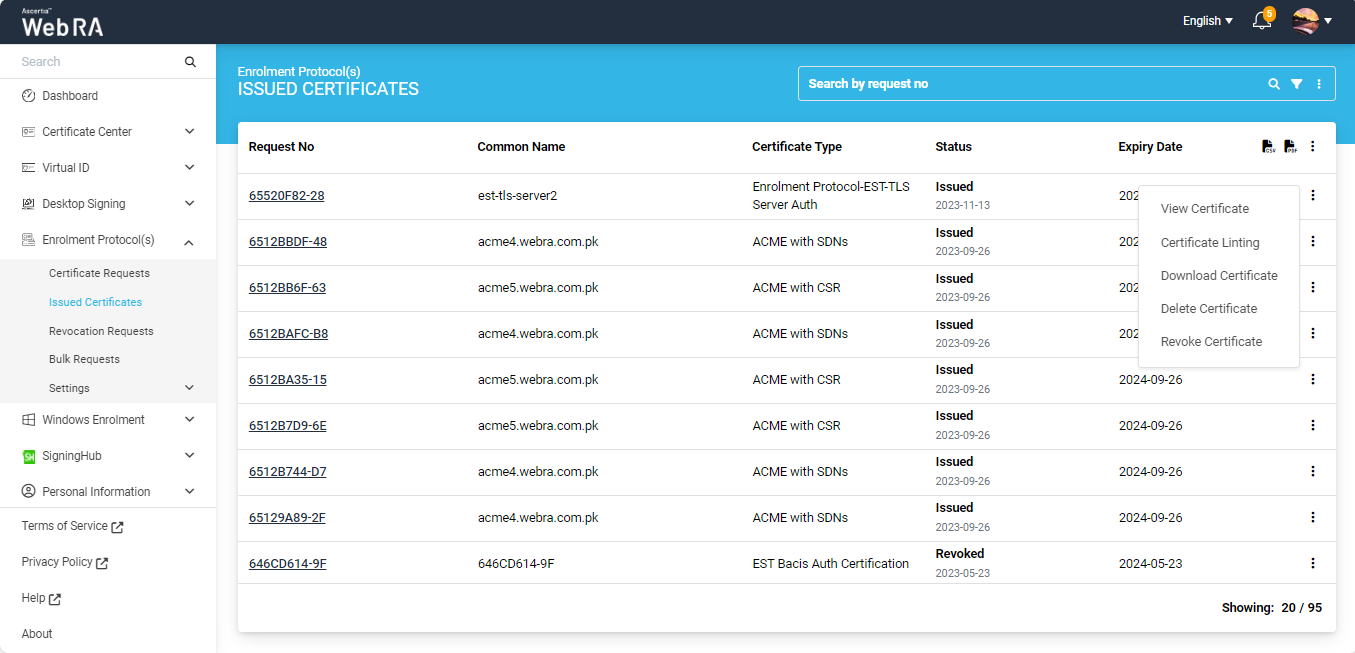Open three-dot menu for request 6512BA35-15

pyautogui.click(x=1313, y=379)
